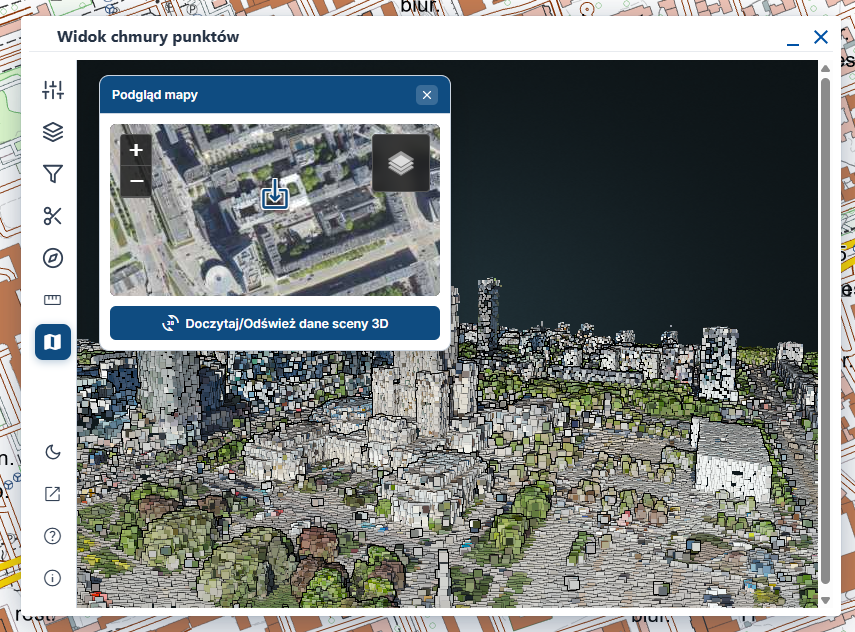Open the compass navigation tool

[53, 258]
